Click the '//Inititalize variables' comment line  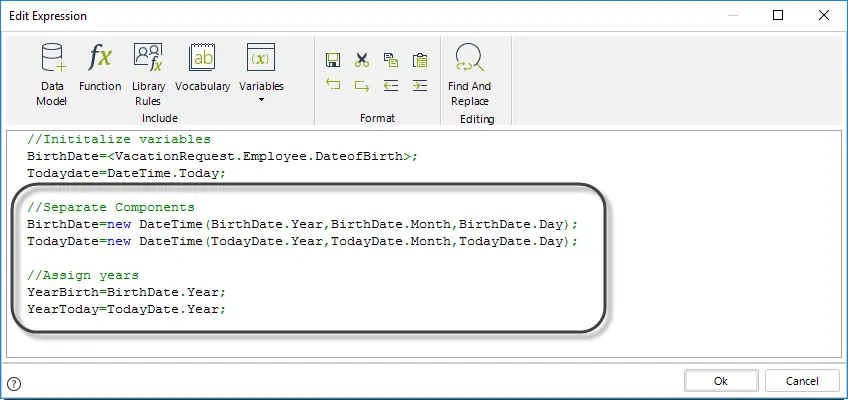[x=119, y=139]
